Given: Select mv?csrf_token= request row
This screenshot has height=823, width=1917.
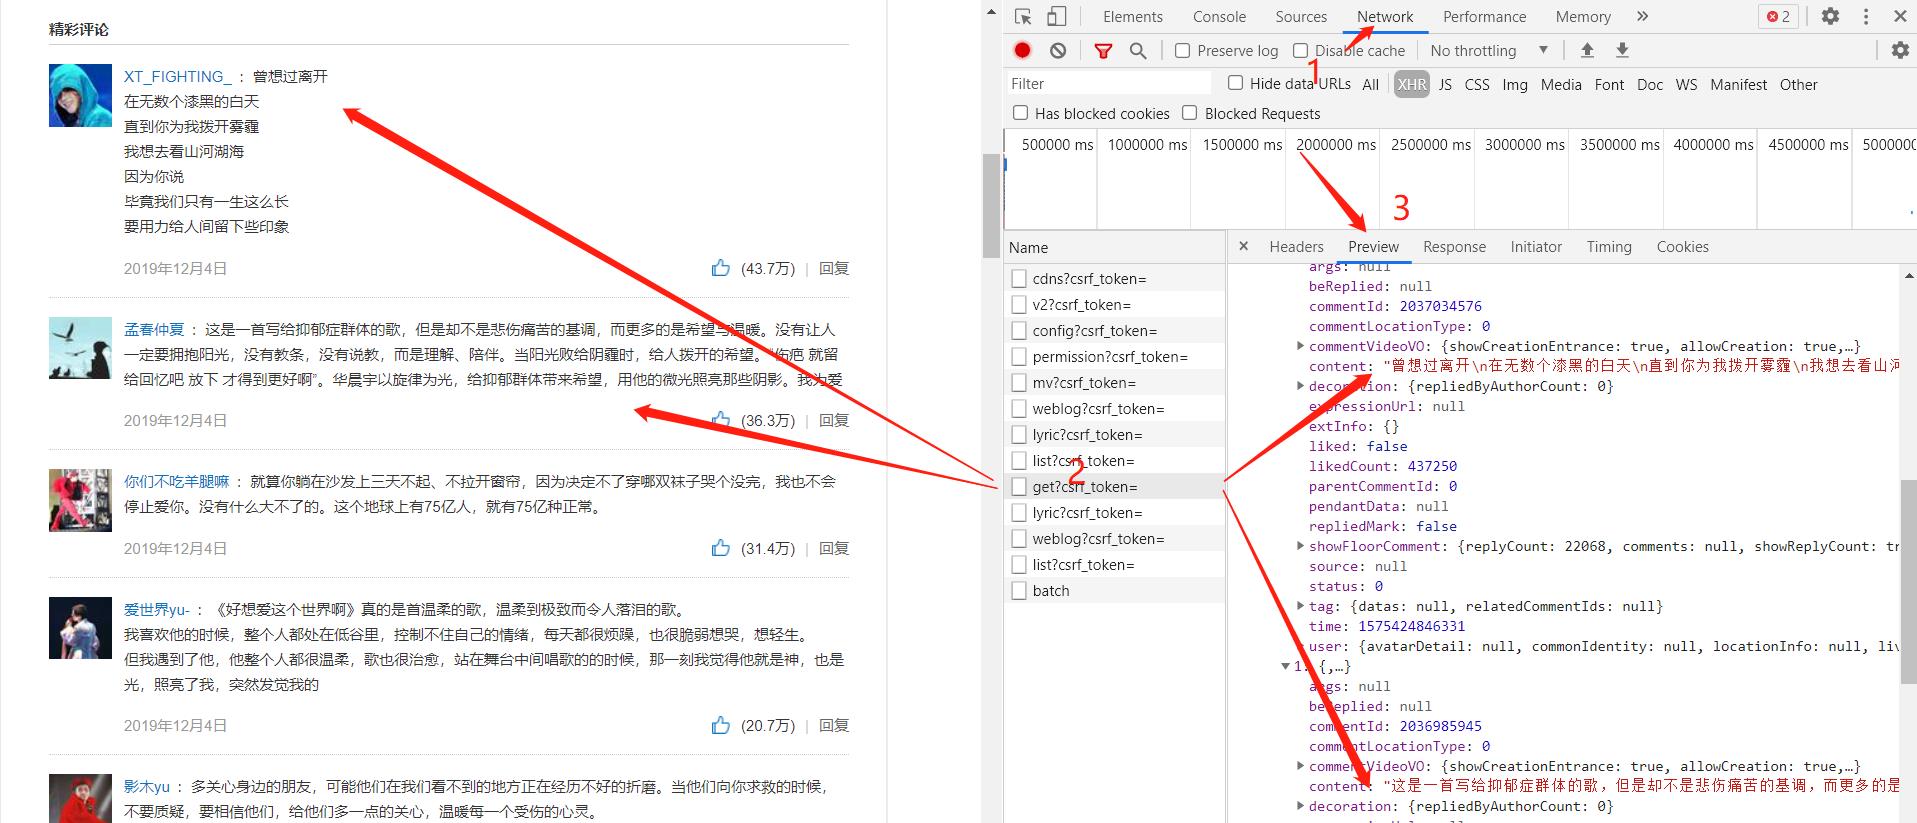Looking at the screenshot, I should click(x=1115, y=382).
